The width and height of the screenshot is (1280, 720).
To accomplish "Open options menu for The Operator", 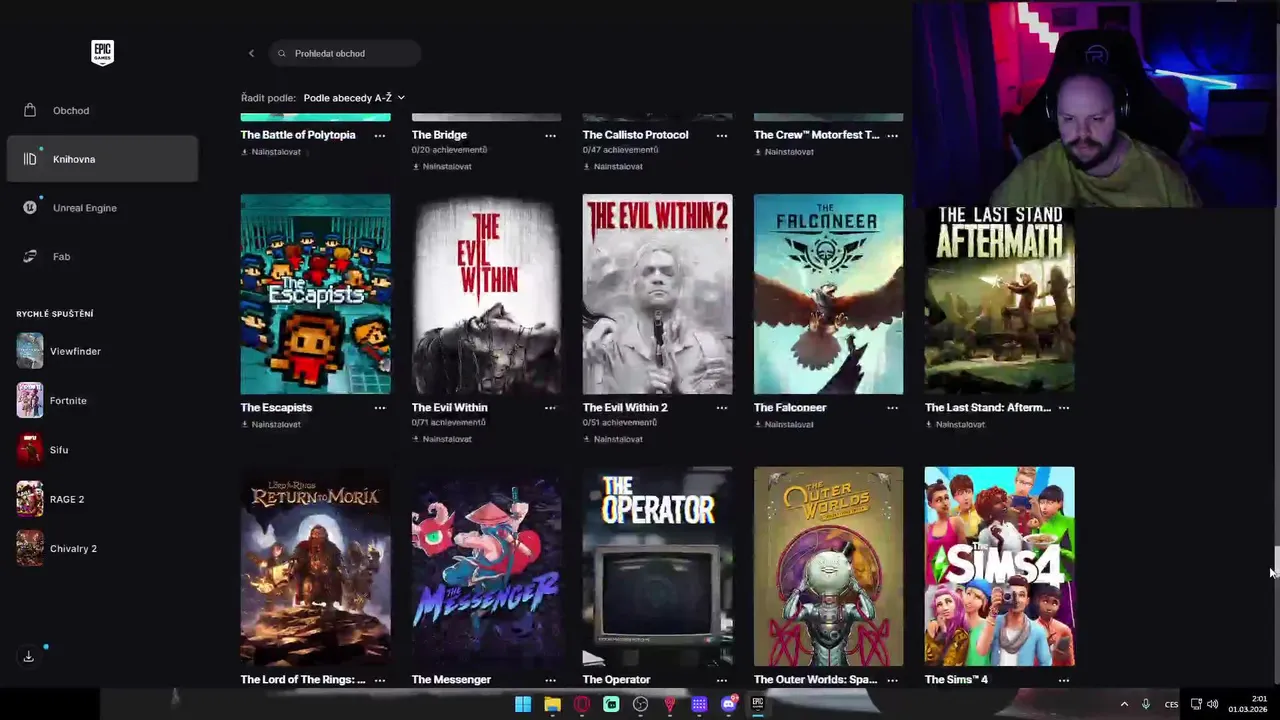I will point(722,680).
